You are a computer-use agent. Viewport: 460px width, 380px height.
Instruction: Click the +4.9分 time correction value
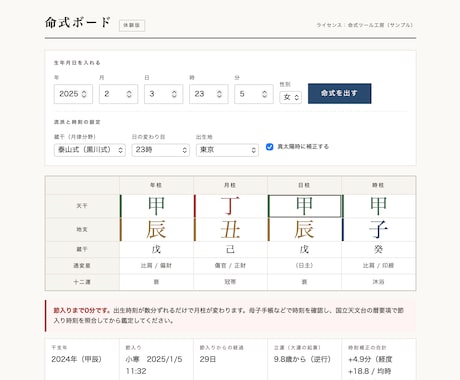point(370,365)
